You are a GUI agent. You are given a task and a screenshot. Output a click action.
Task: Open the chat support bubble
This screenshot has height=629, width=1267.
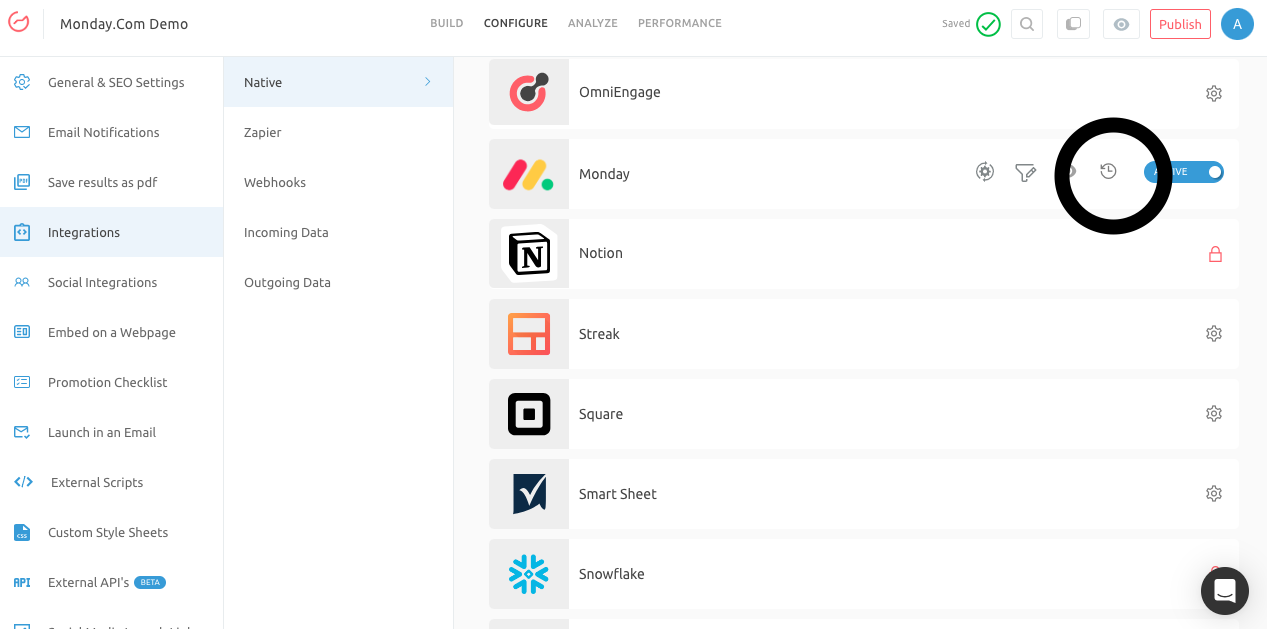click(1225, 590)
